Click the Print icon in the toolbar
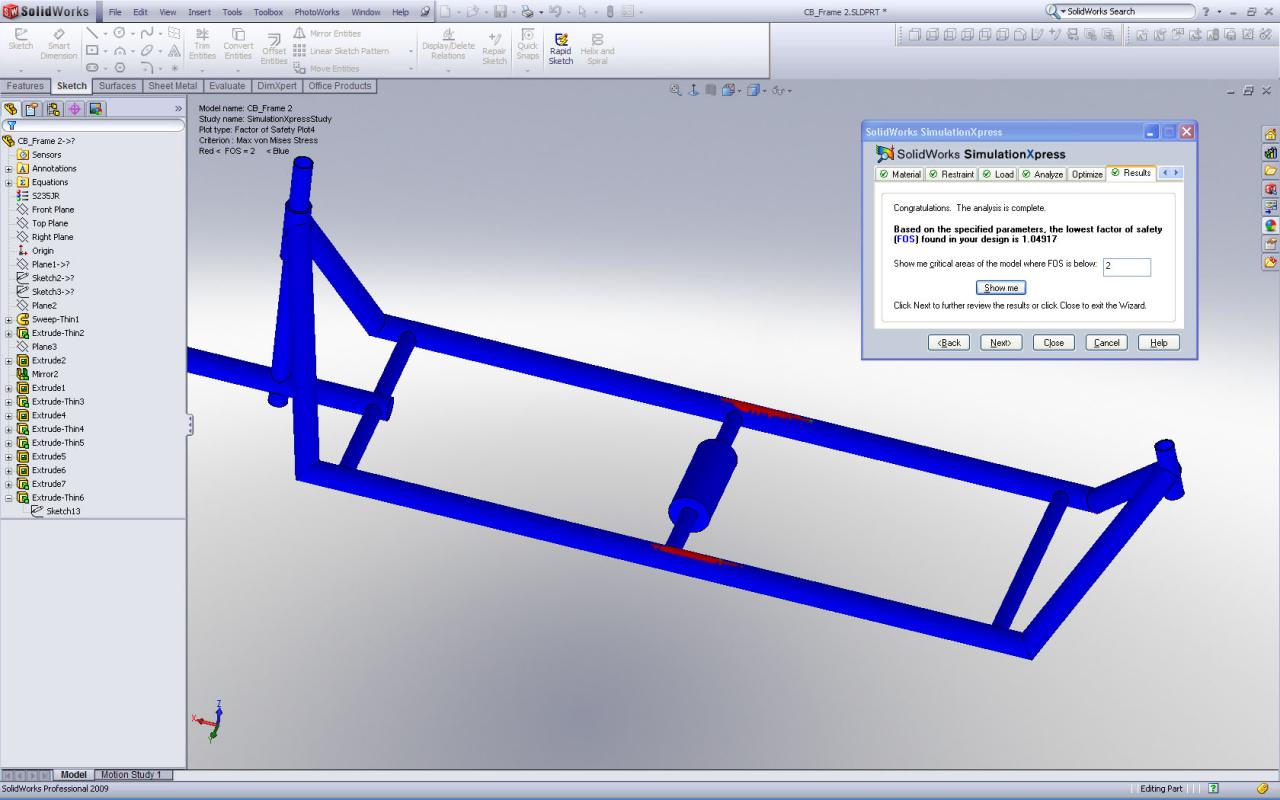This screenshot has height=800, width=1280. point(526,12)
